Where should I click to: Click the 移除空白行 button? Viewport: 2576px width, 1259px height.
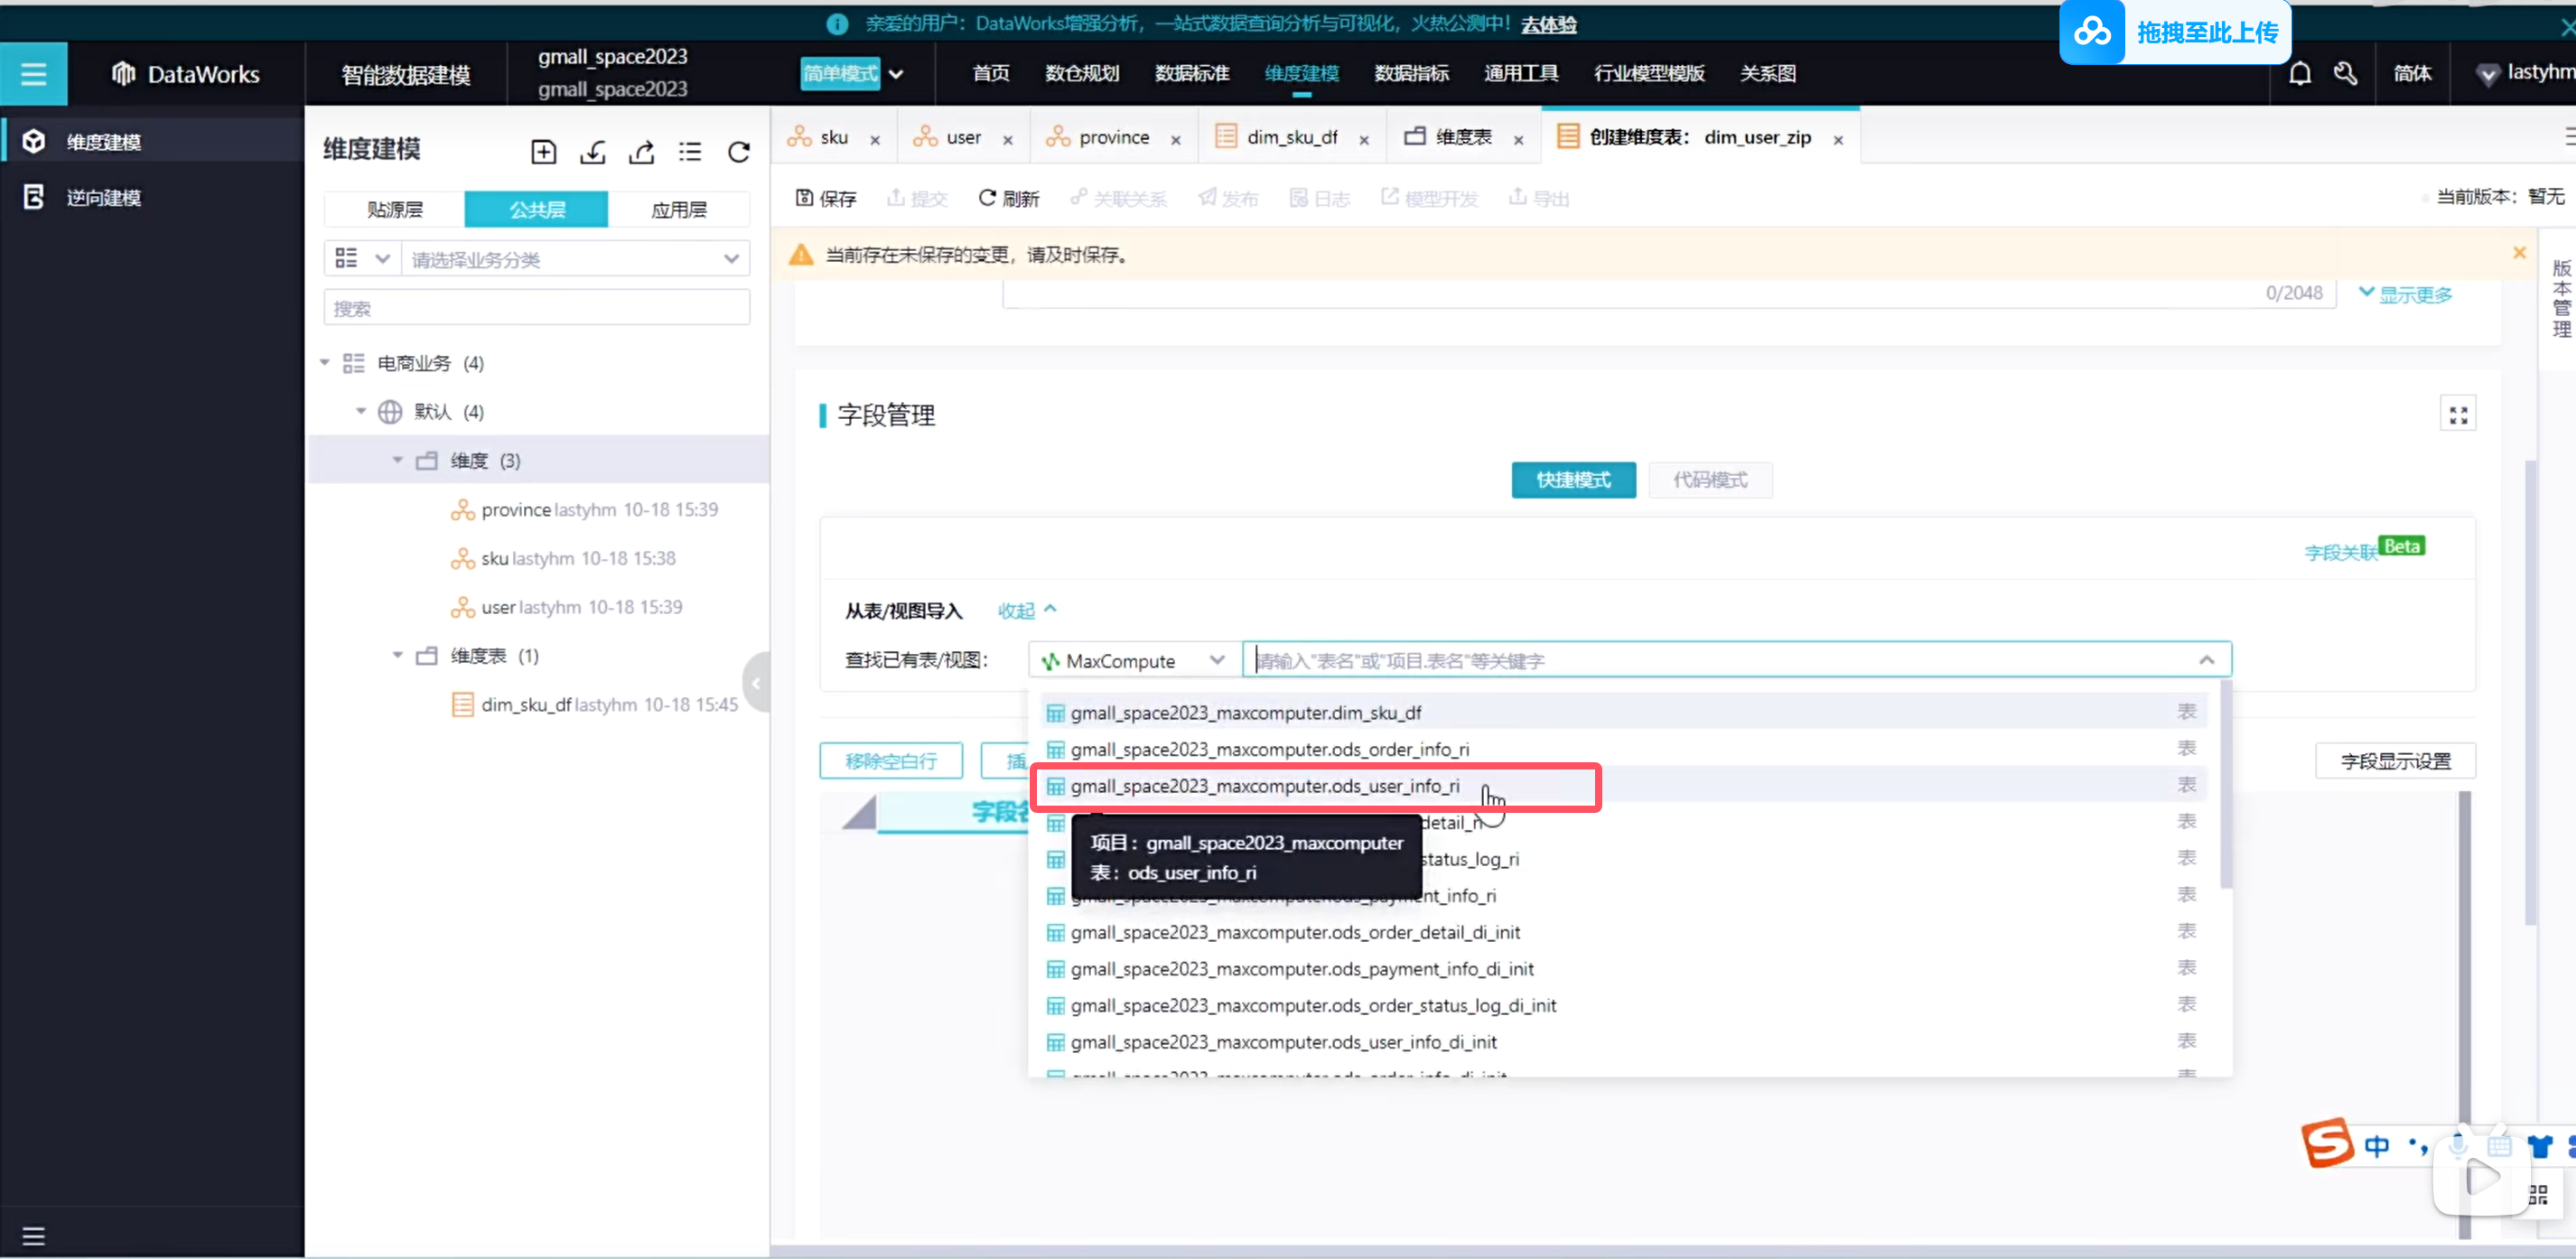pos(890,761)
